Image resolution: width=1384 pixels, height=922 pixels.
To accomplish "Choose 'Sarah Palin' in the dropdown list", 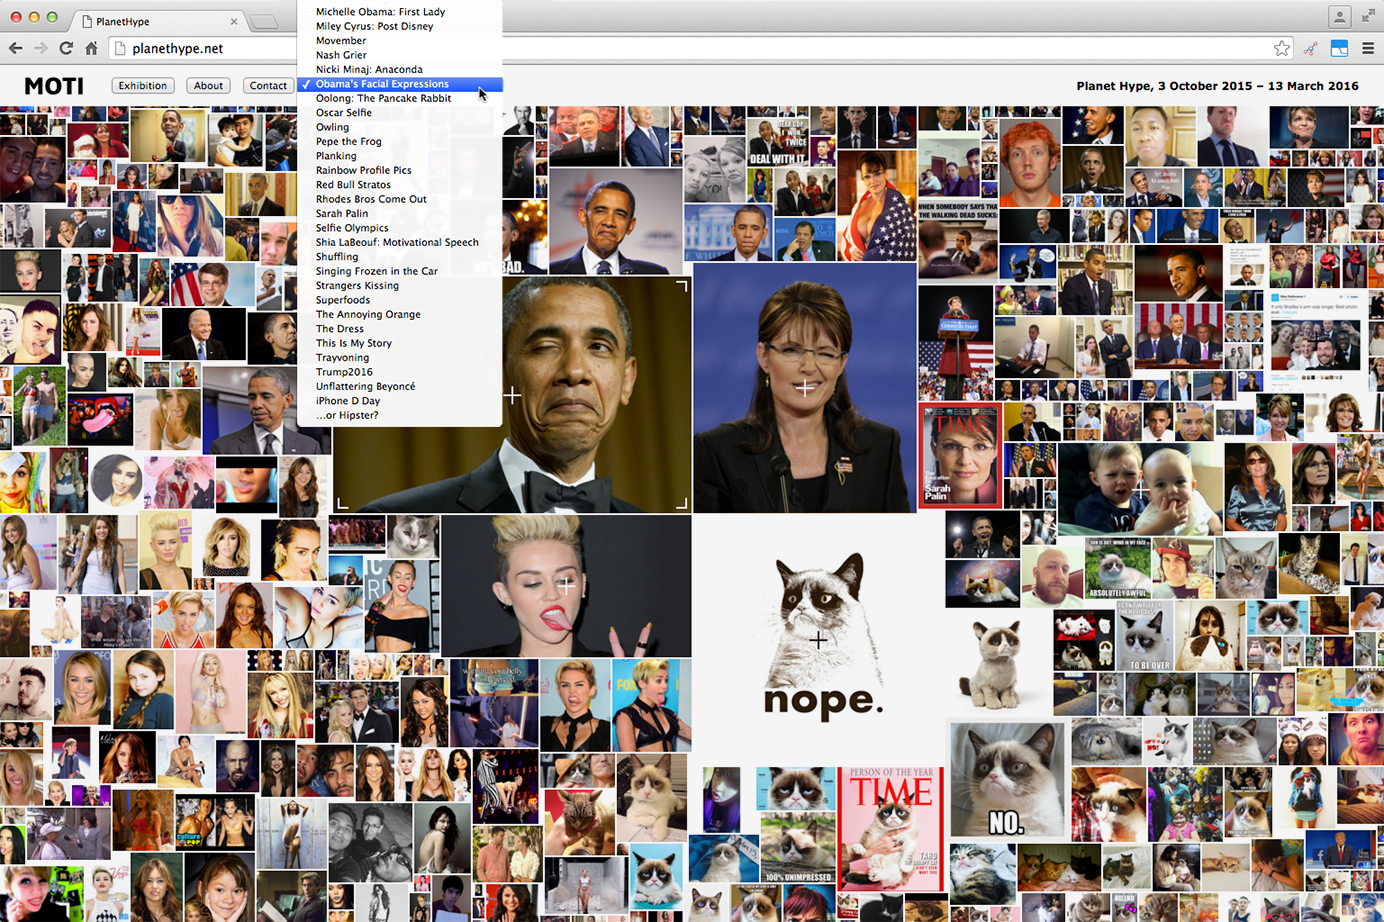I will coord(342,214).
